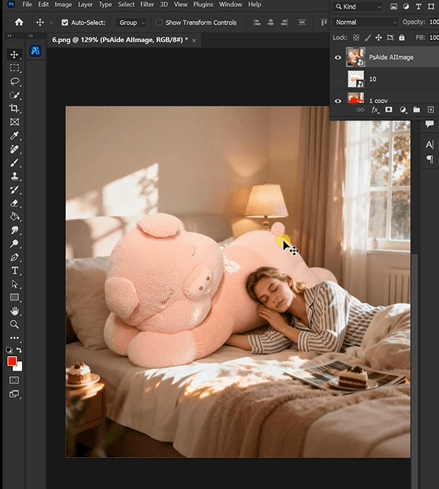Viewport: 439px width, 489px height.
Task: Link layers icon in Layers panel
Action: click(360, 110)
